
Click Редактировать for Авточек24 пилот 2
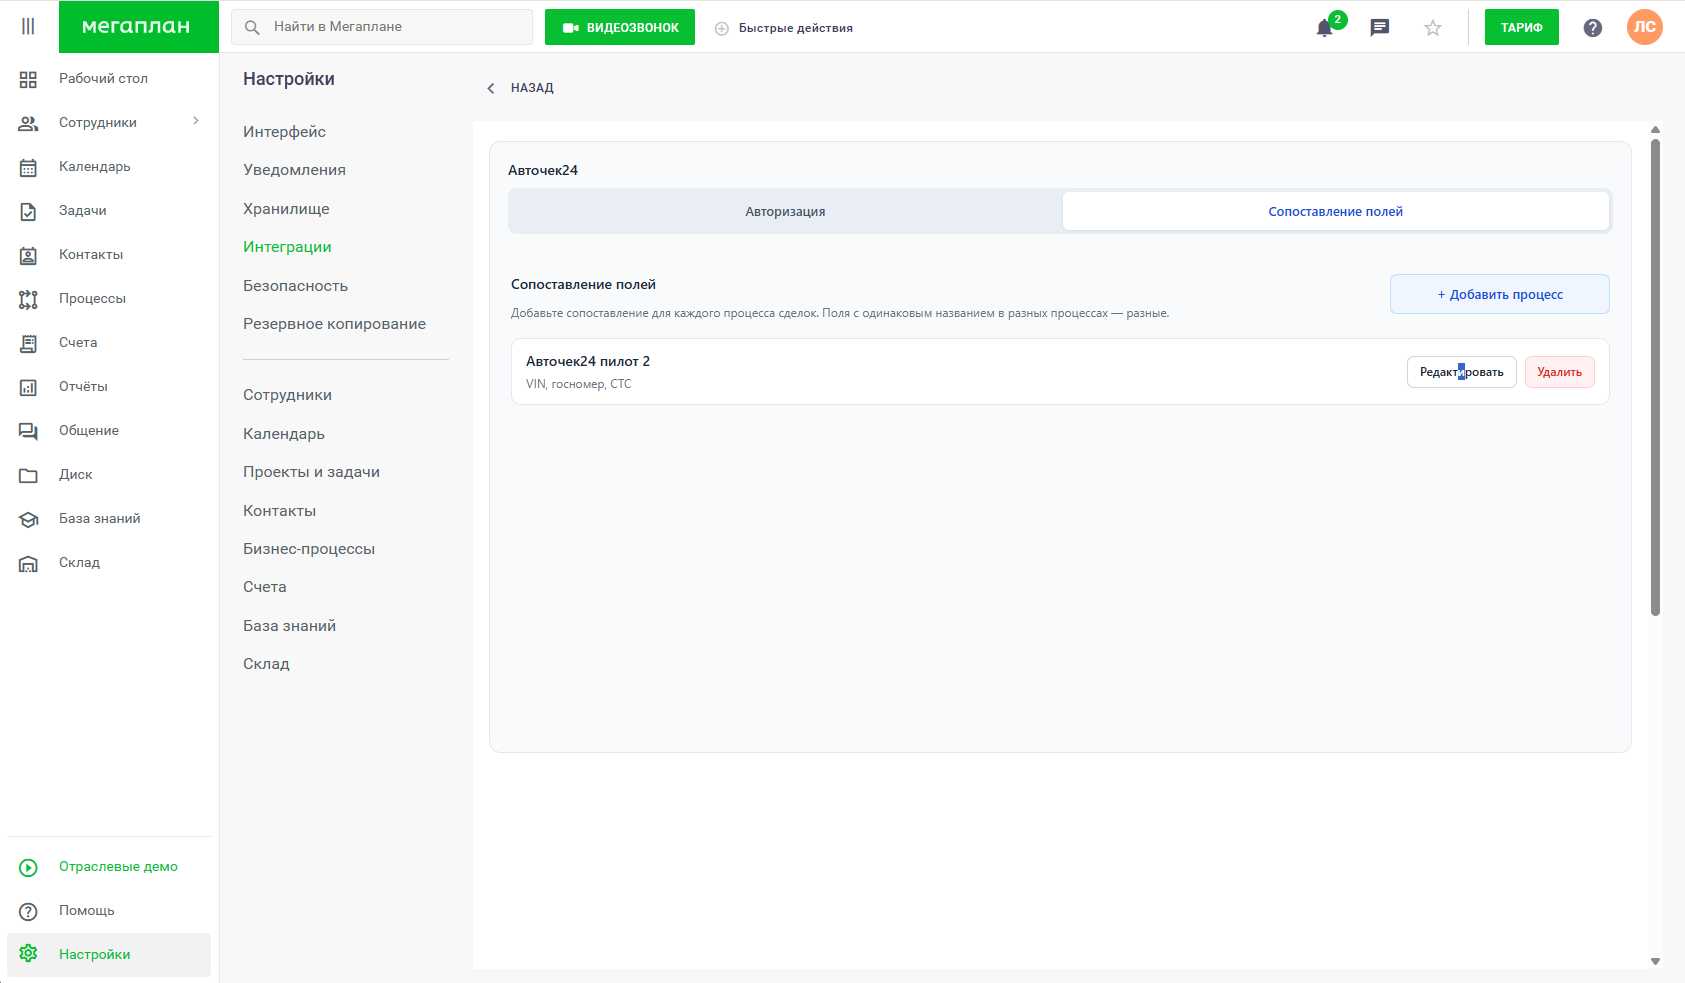[x=1462, y=372]
